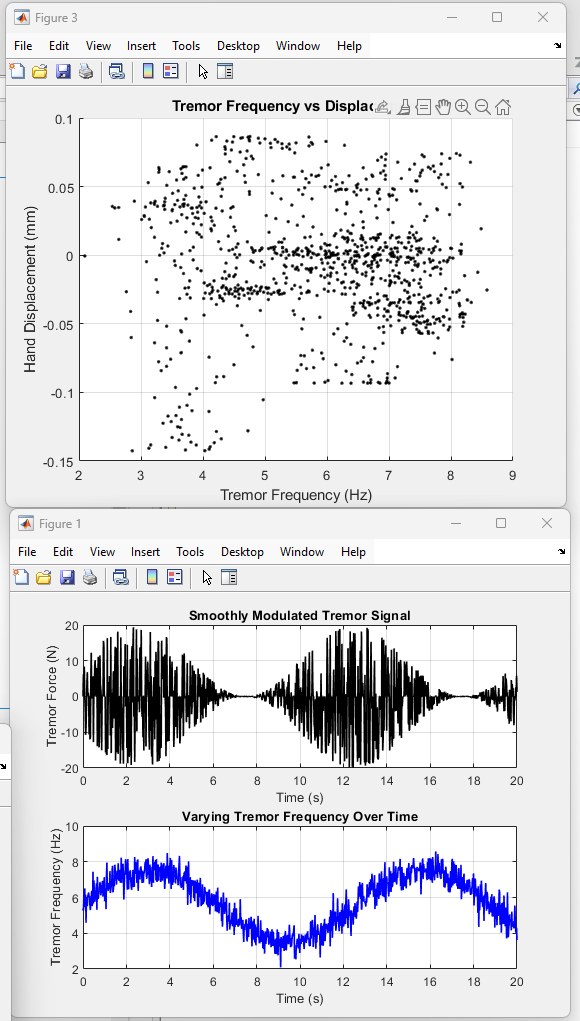Open the View menu in Figure 3
580x1021 pixels.
tap(98, 46)
